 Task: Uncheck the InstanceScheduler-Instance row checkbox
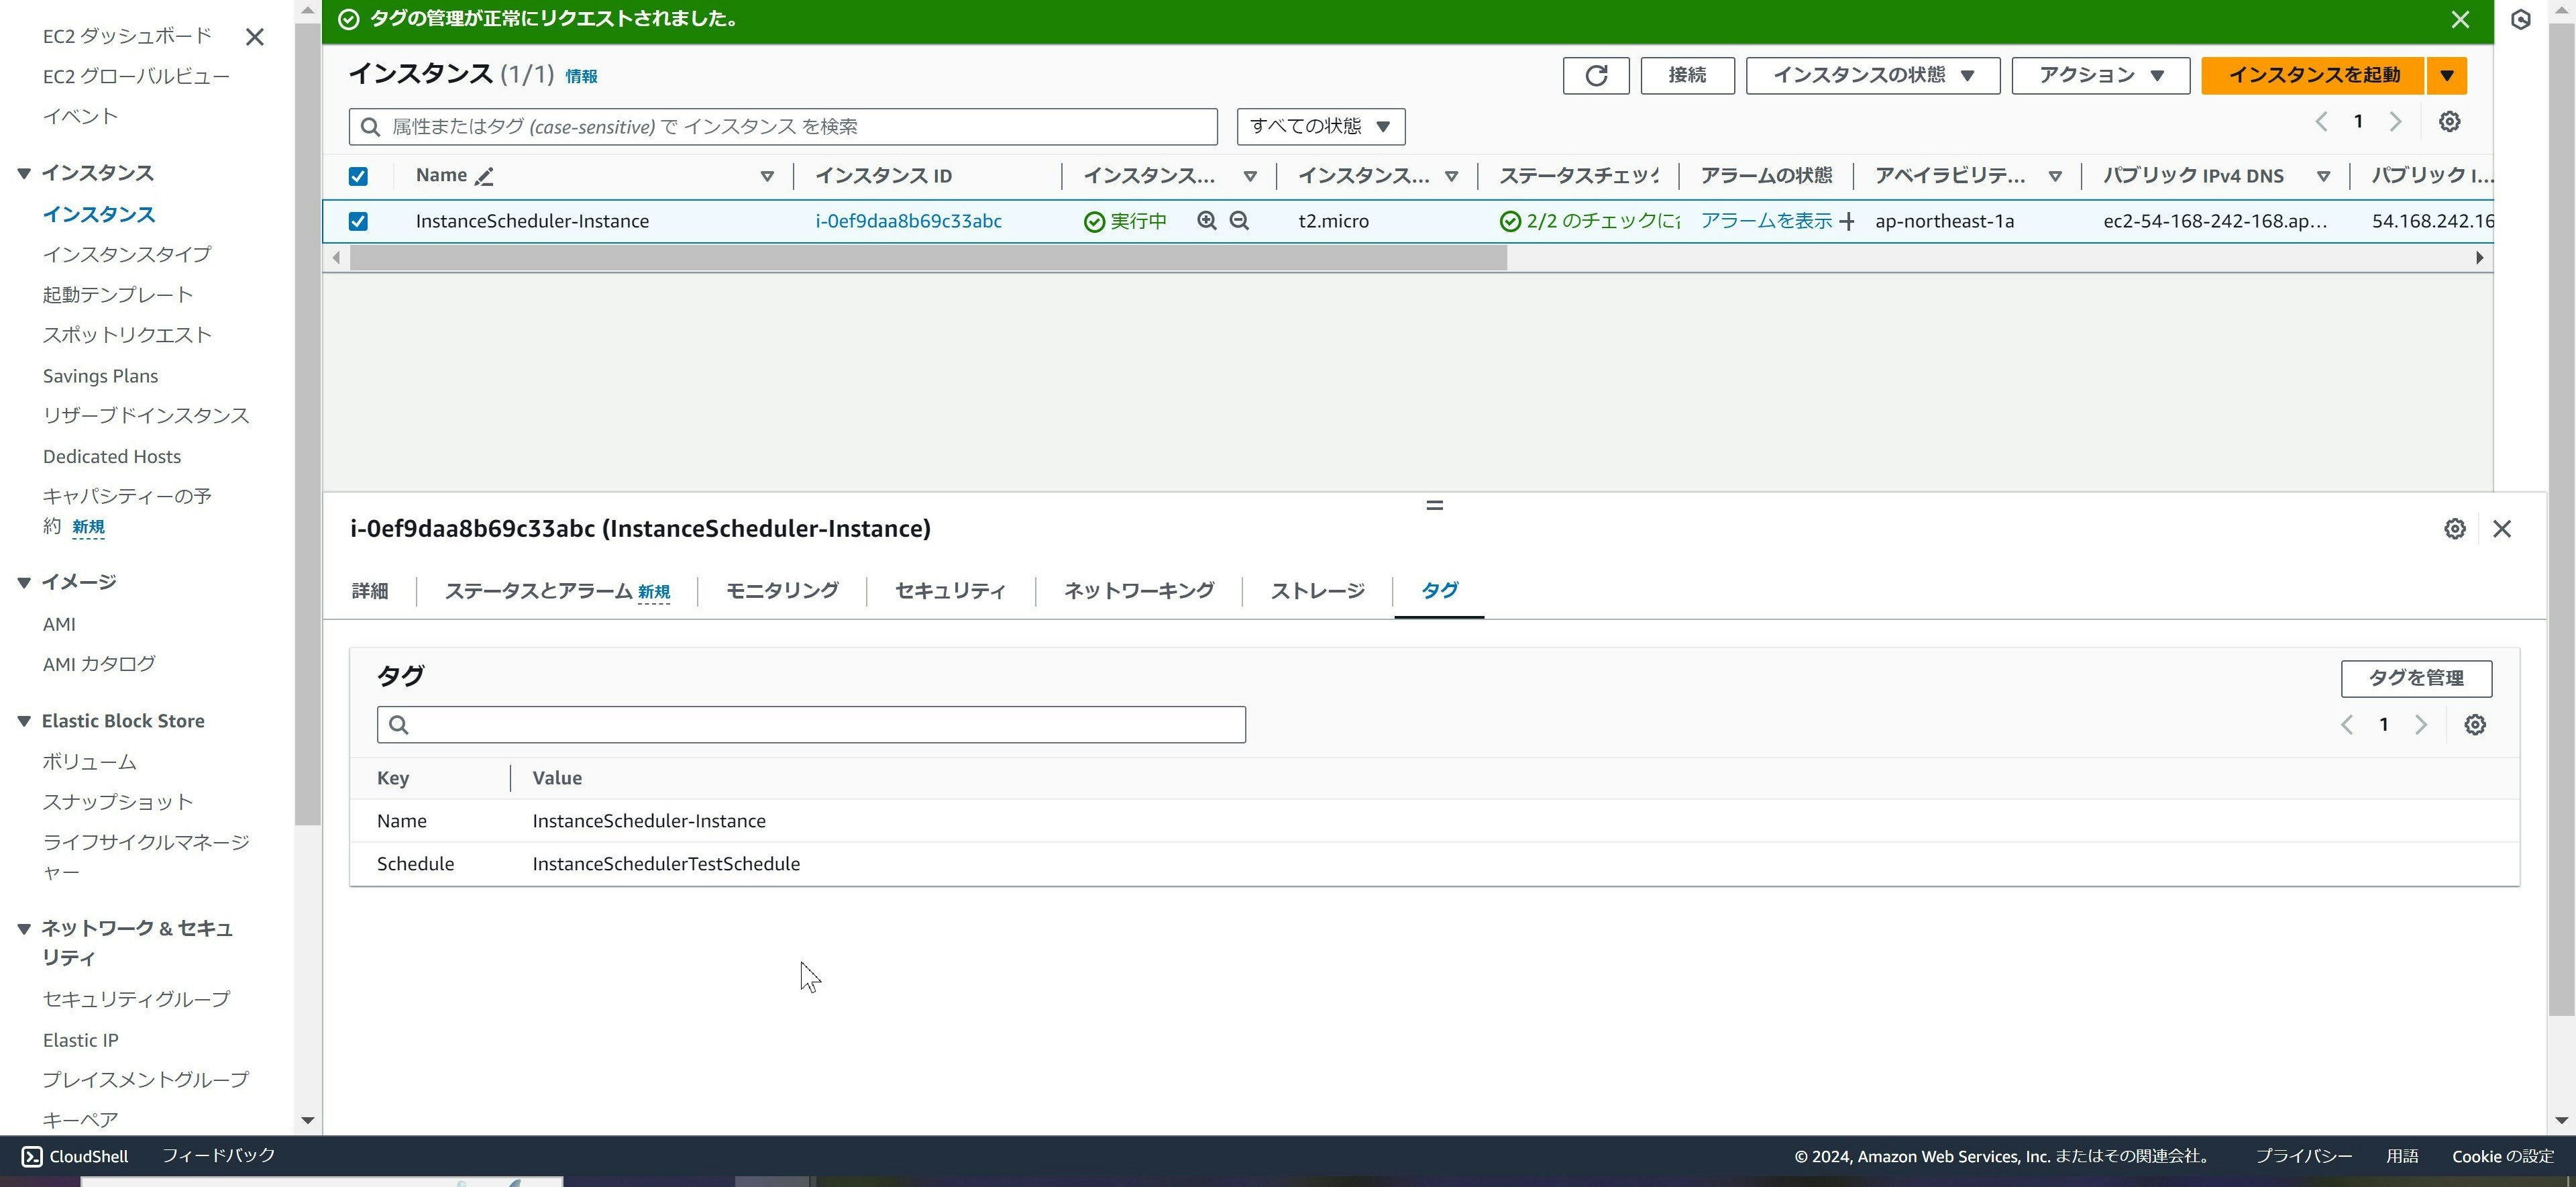pos(358,221)
